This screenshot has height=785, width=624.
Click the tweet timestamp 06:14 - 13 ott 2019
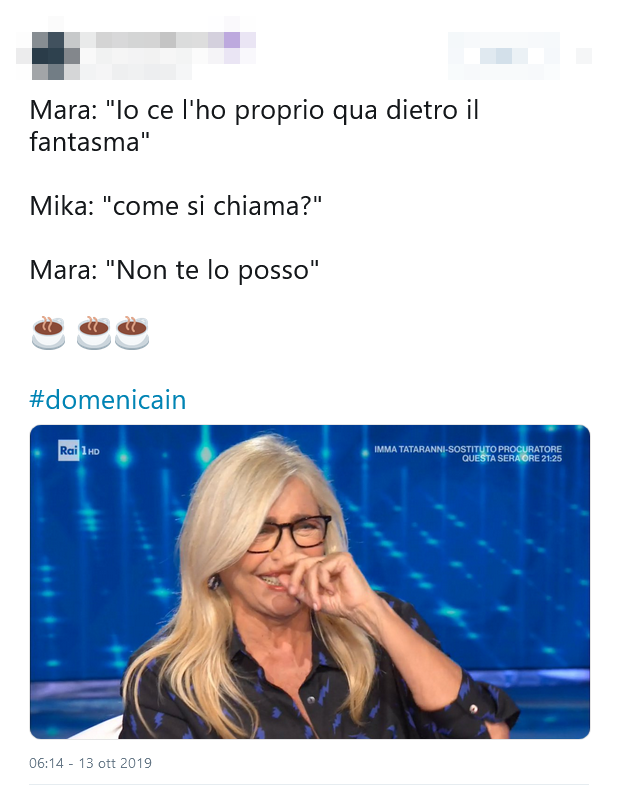pos(91,763)
